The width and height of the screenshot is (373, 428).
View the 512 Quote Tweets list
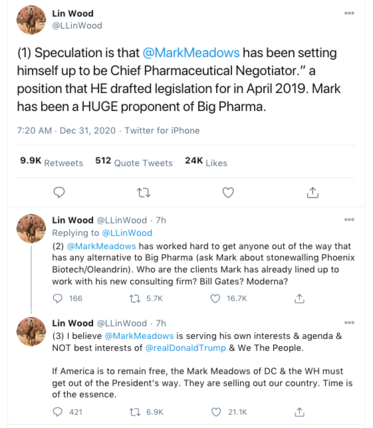pyautogui.click(x=134, y=162)
